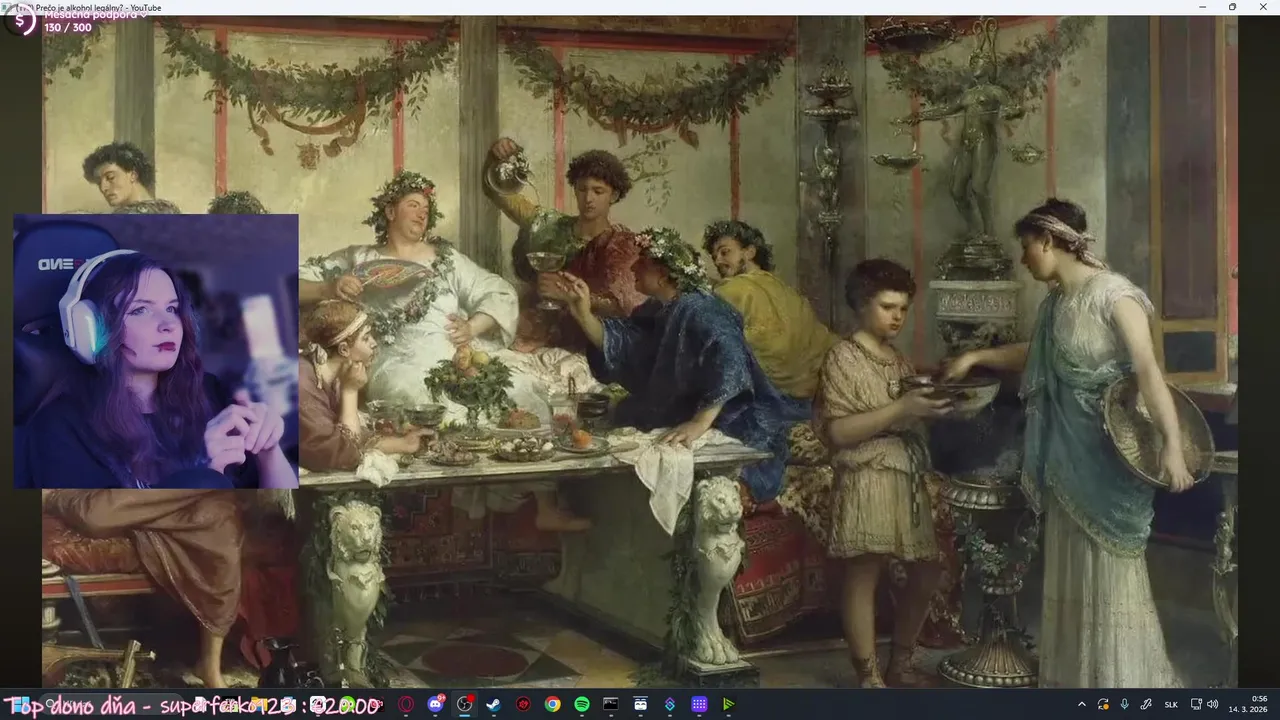Open the red round app icon next to Steam
The height and width of the screenshot is (720, 1280).
[523, 704]
